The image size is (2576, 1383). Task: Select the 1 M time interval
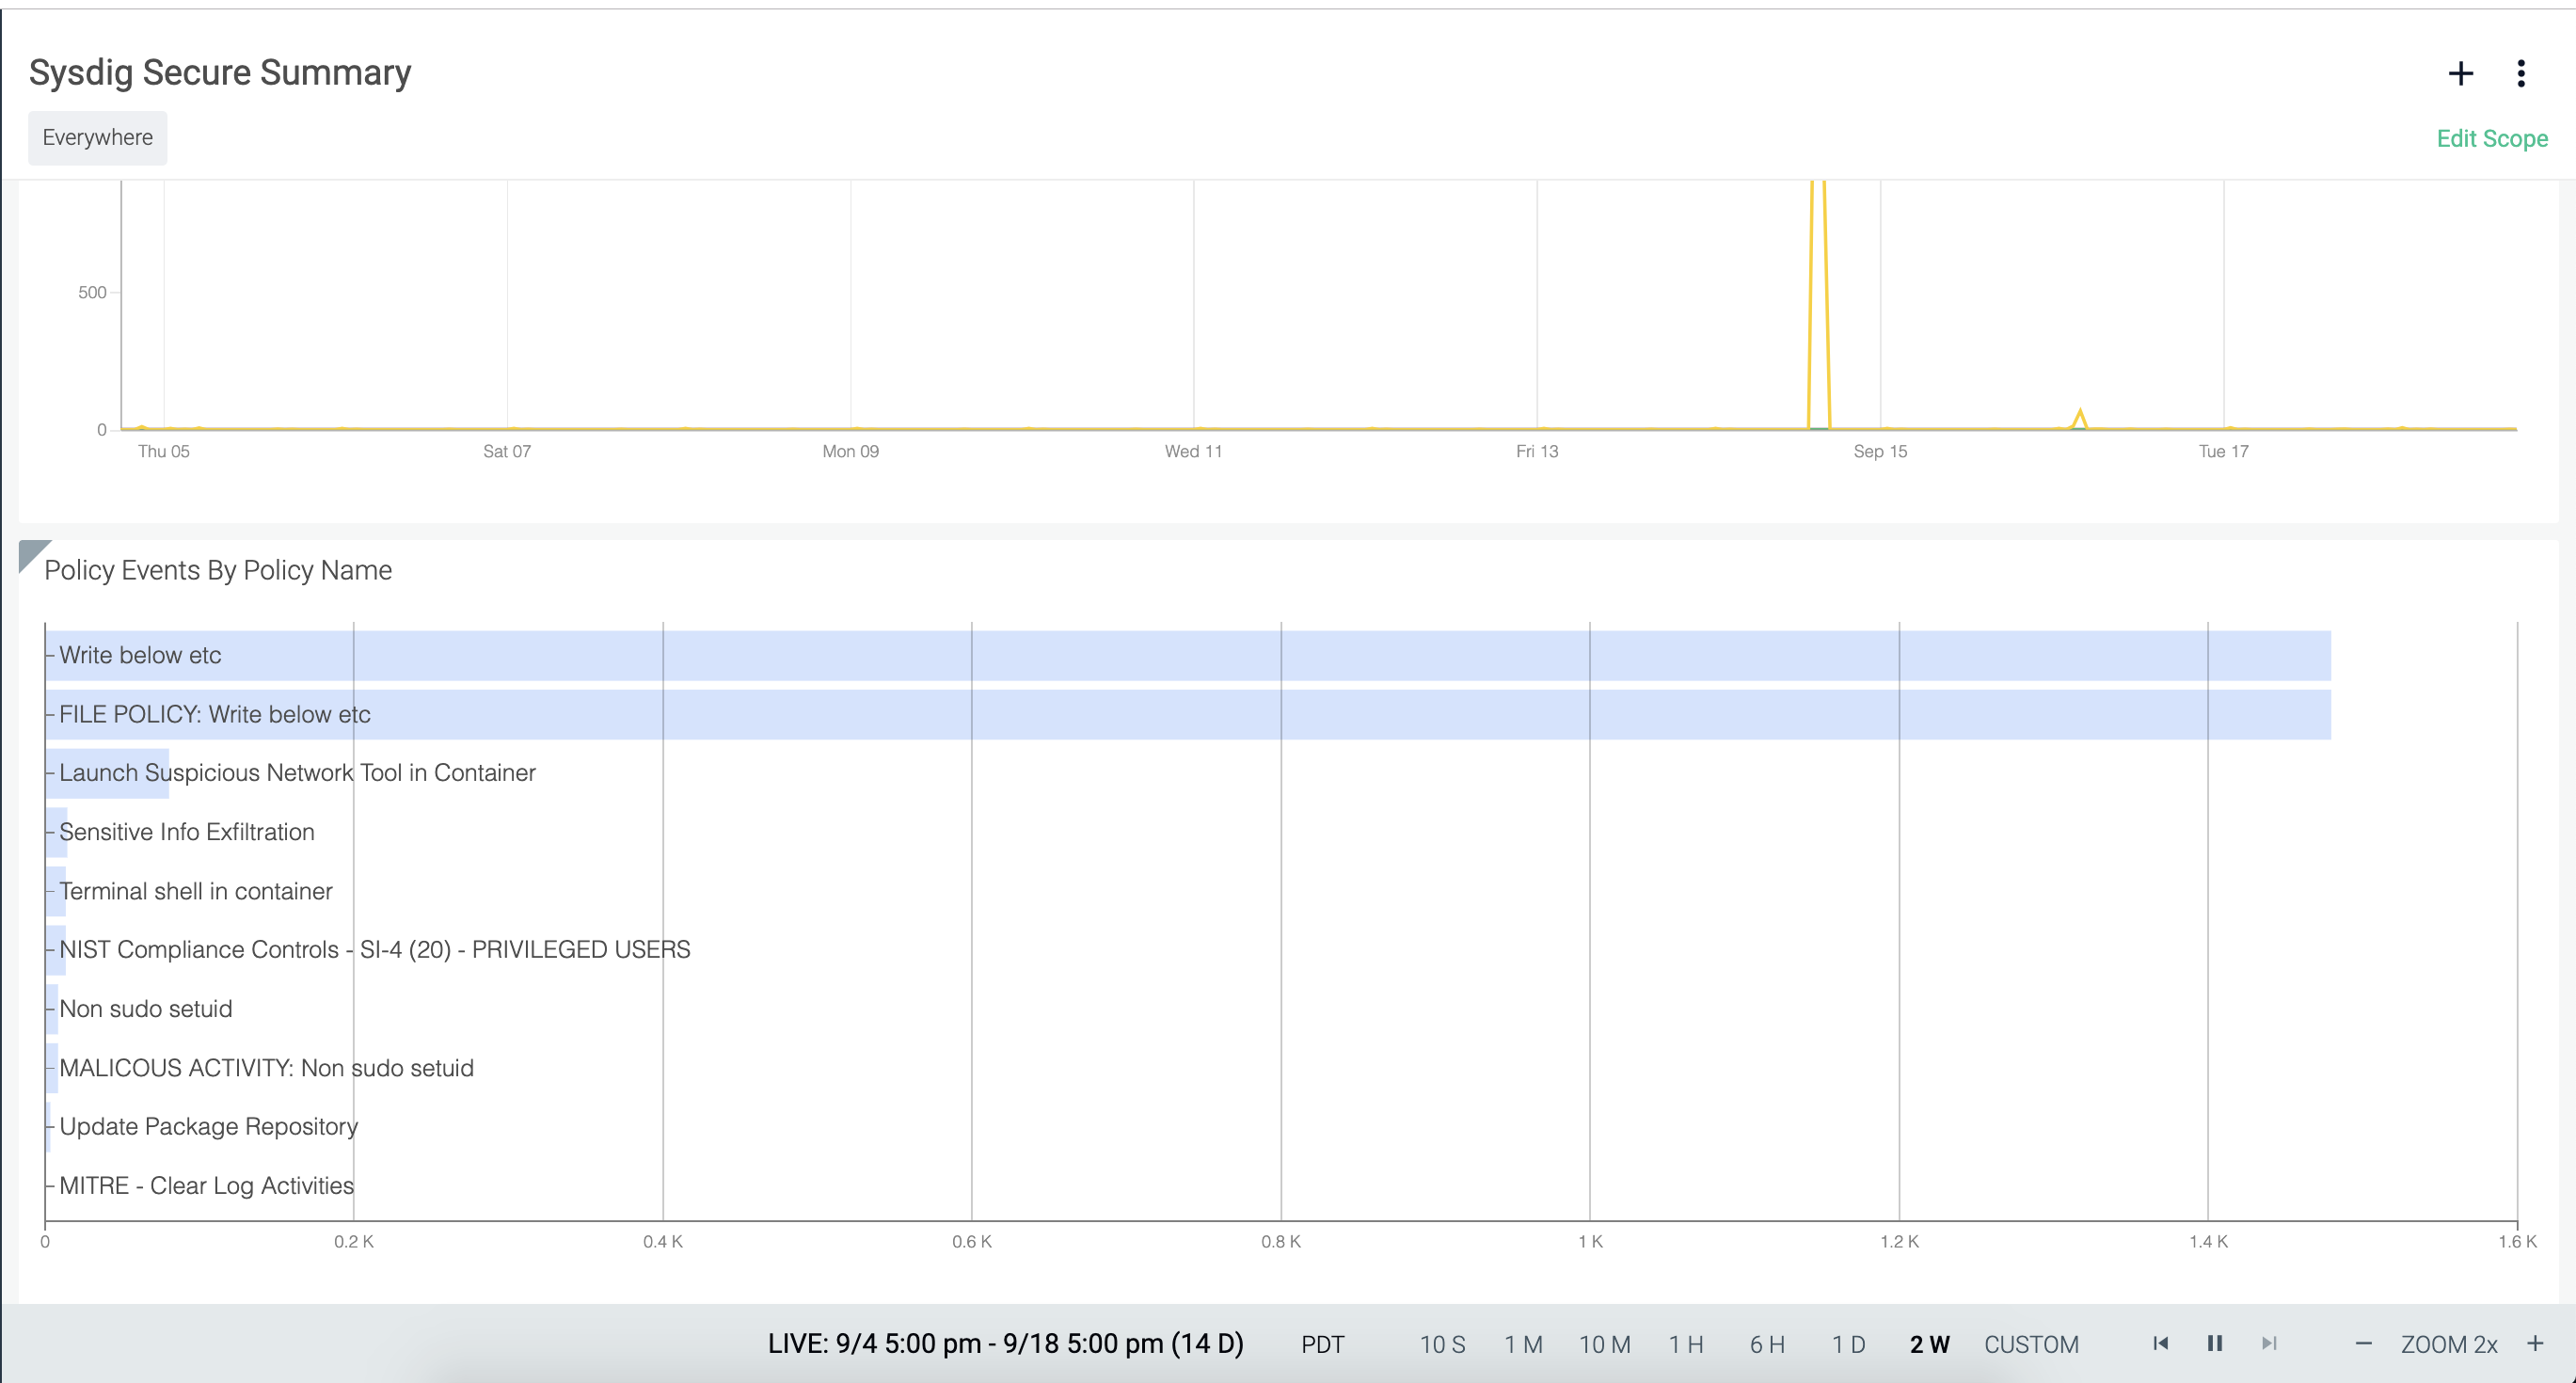coord(1523,1344)
